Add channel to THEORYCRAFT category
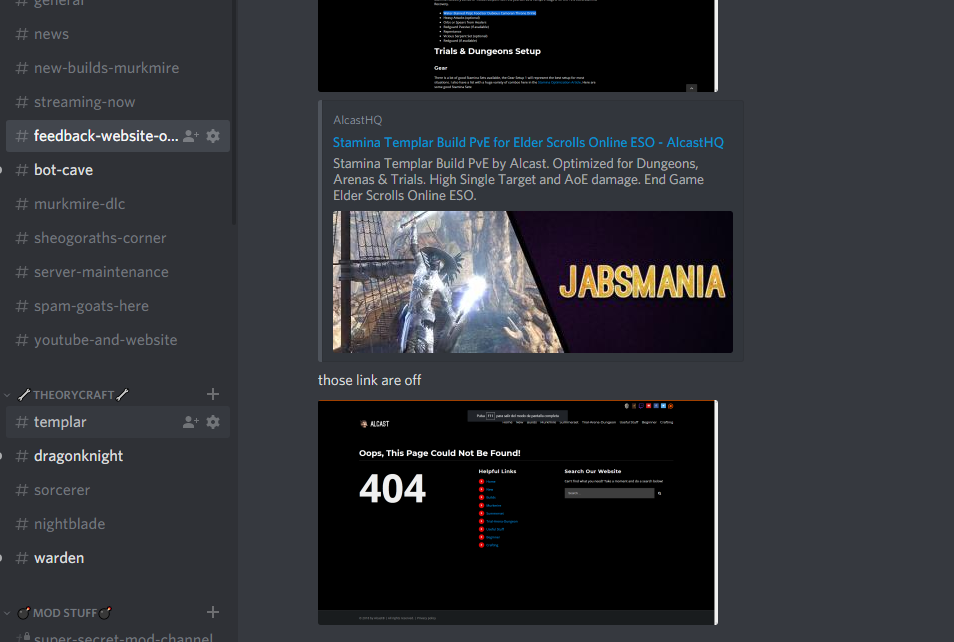Screen dimensions: 954x642 click(x=213, y=394)
